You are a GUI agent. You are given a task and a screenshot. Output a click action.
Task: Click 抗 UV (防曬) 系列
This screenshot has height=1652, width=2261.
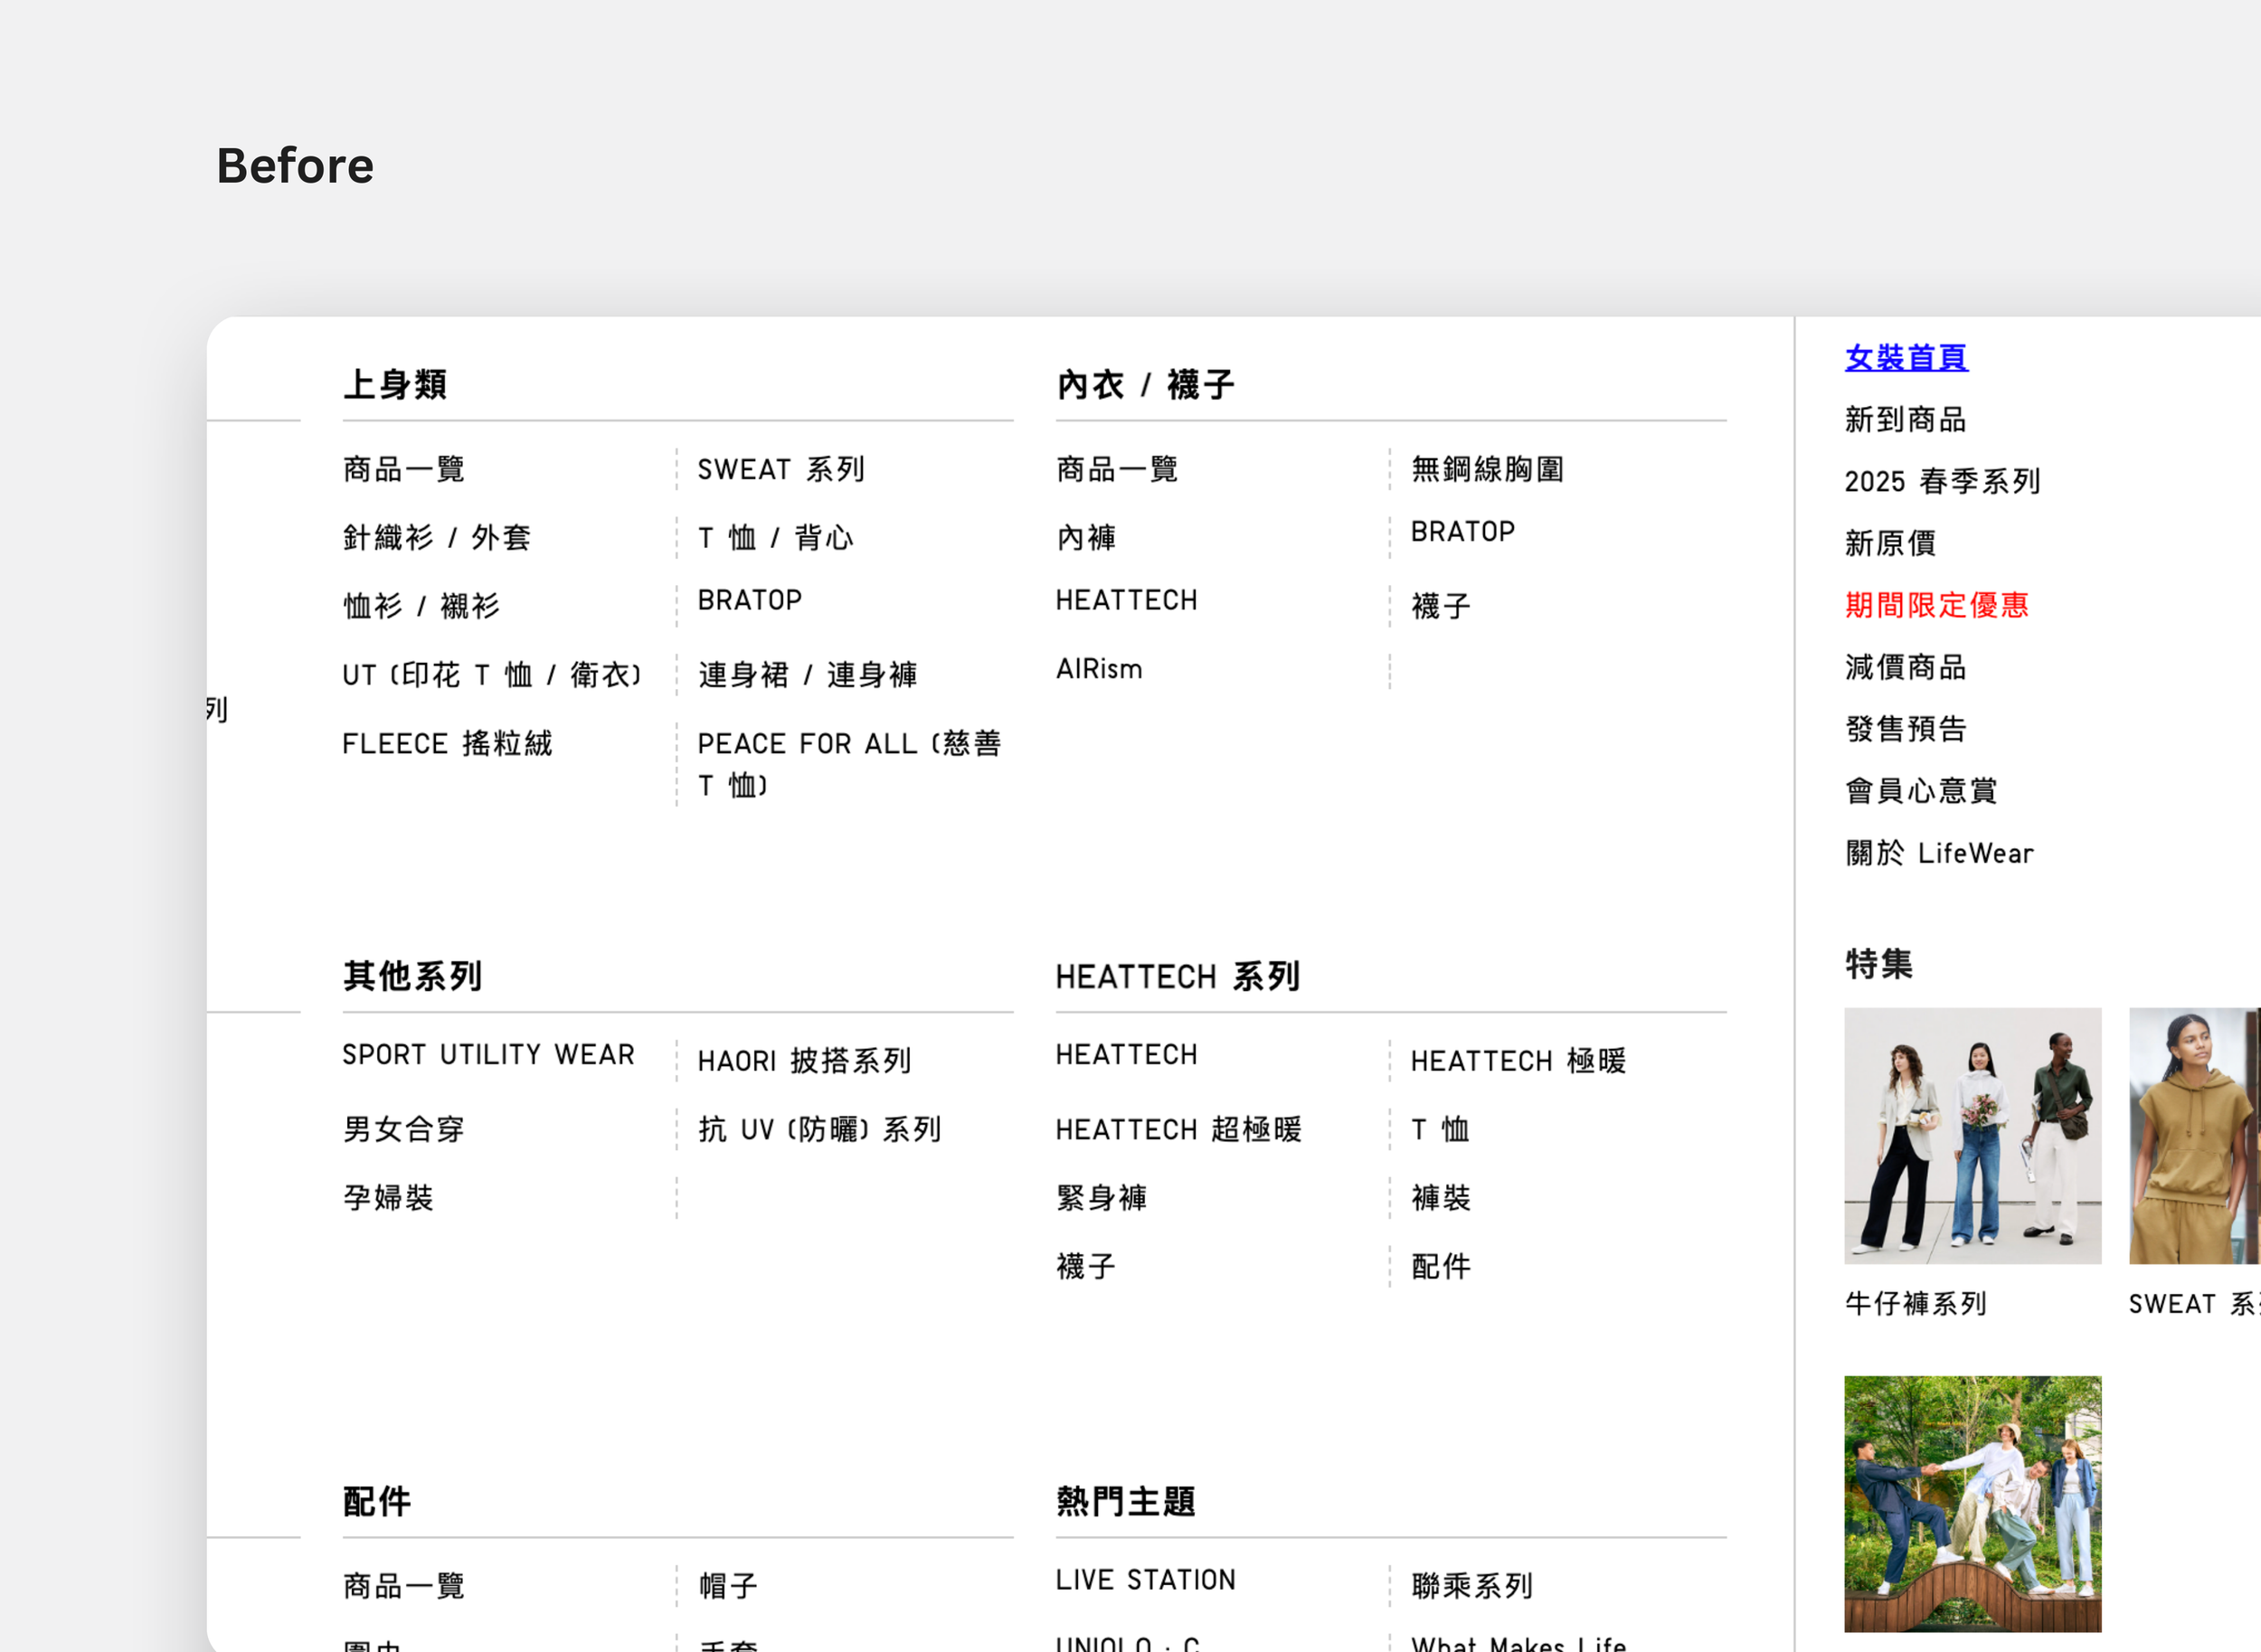click(x=819, y=1130)
